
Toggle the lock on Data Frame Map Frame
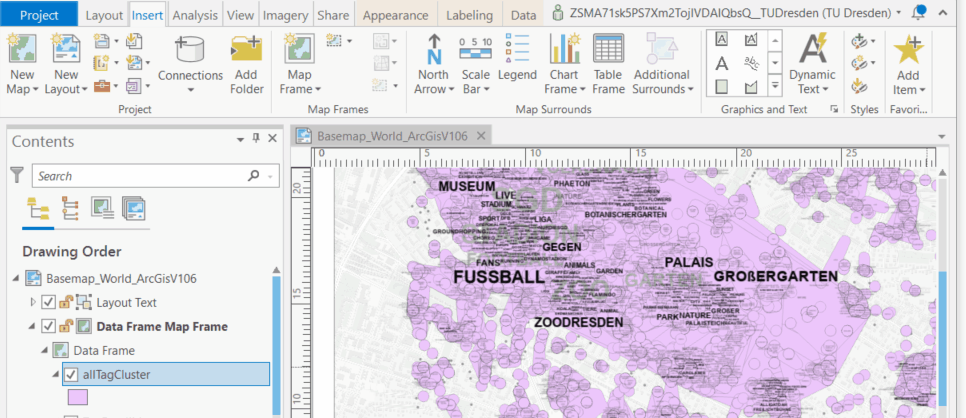(65, 327)
